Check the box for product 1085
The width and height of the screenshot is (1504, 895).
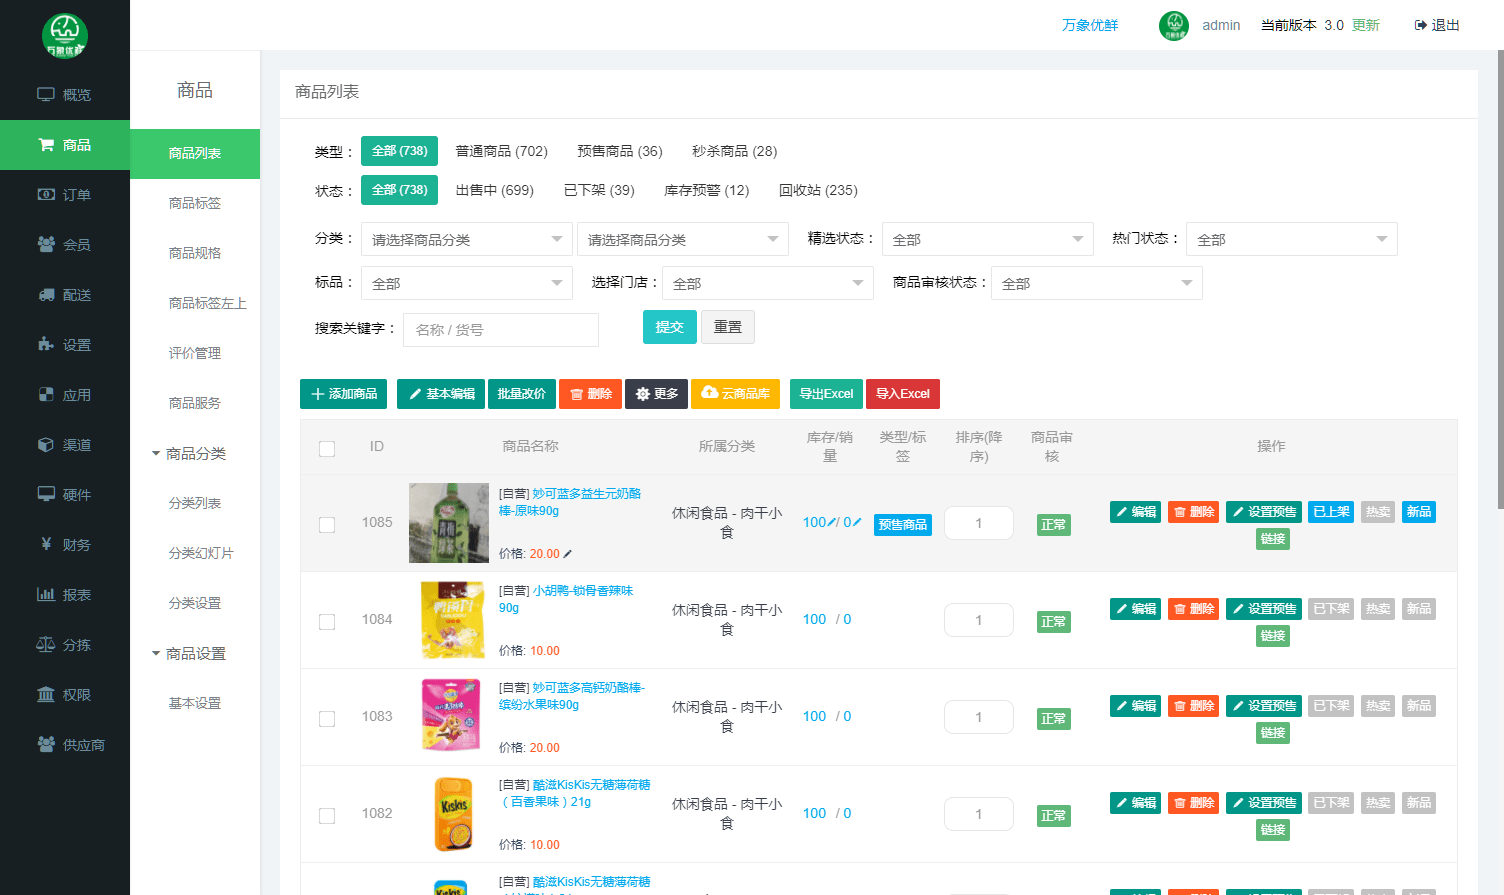click(x=327, y=524)
